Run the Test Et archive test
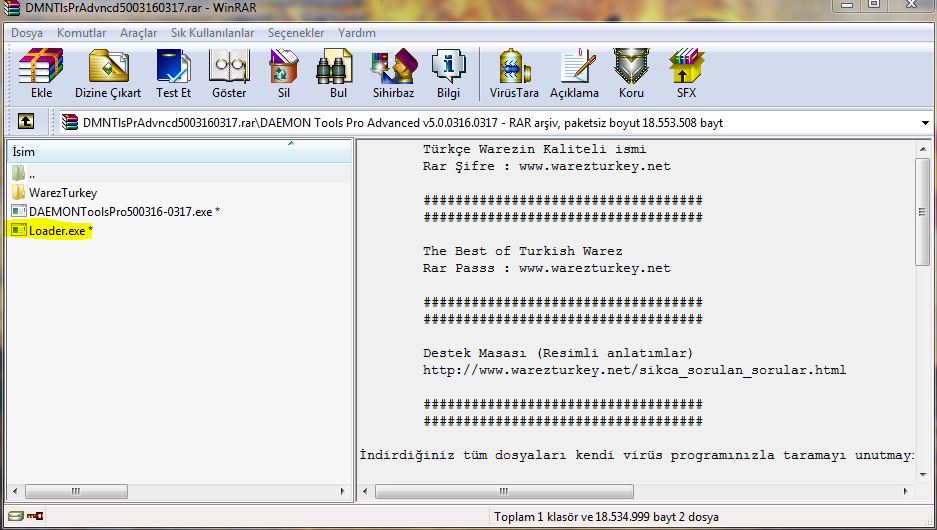The height and width of the screenshot is (530, 937). click(x=173, y=67)
